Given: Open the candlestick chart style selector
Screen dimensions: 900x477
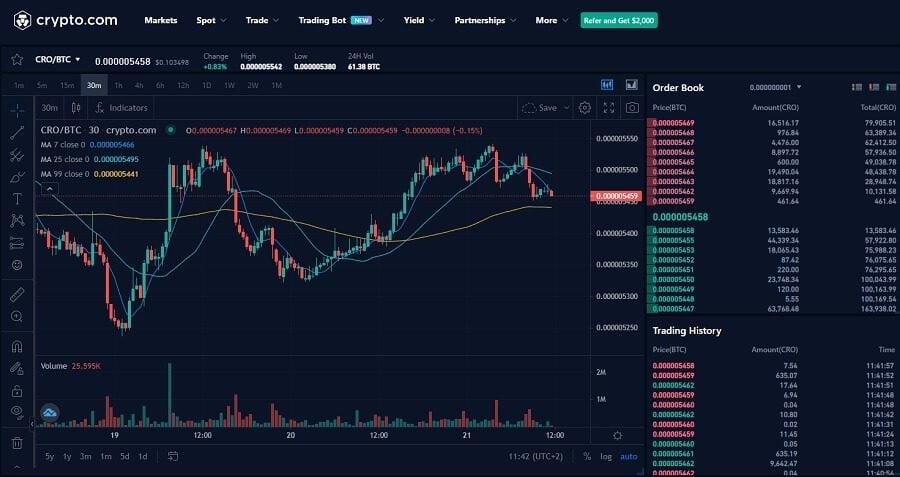Looking at the screenshot, I should click(75, 107).
